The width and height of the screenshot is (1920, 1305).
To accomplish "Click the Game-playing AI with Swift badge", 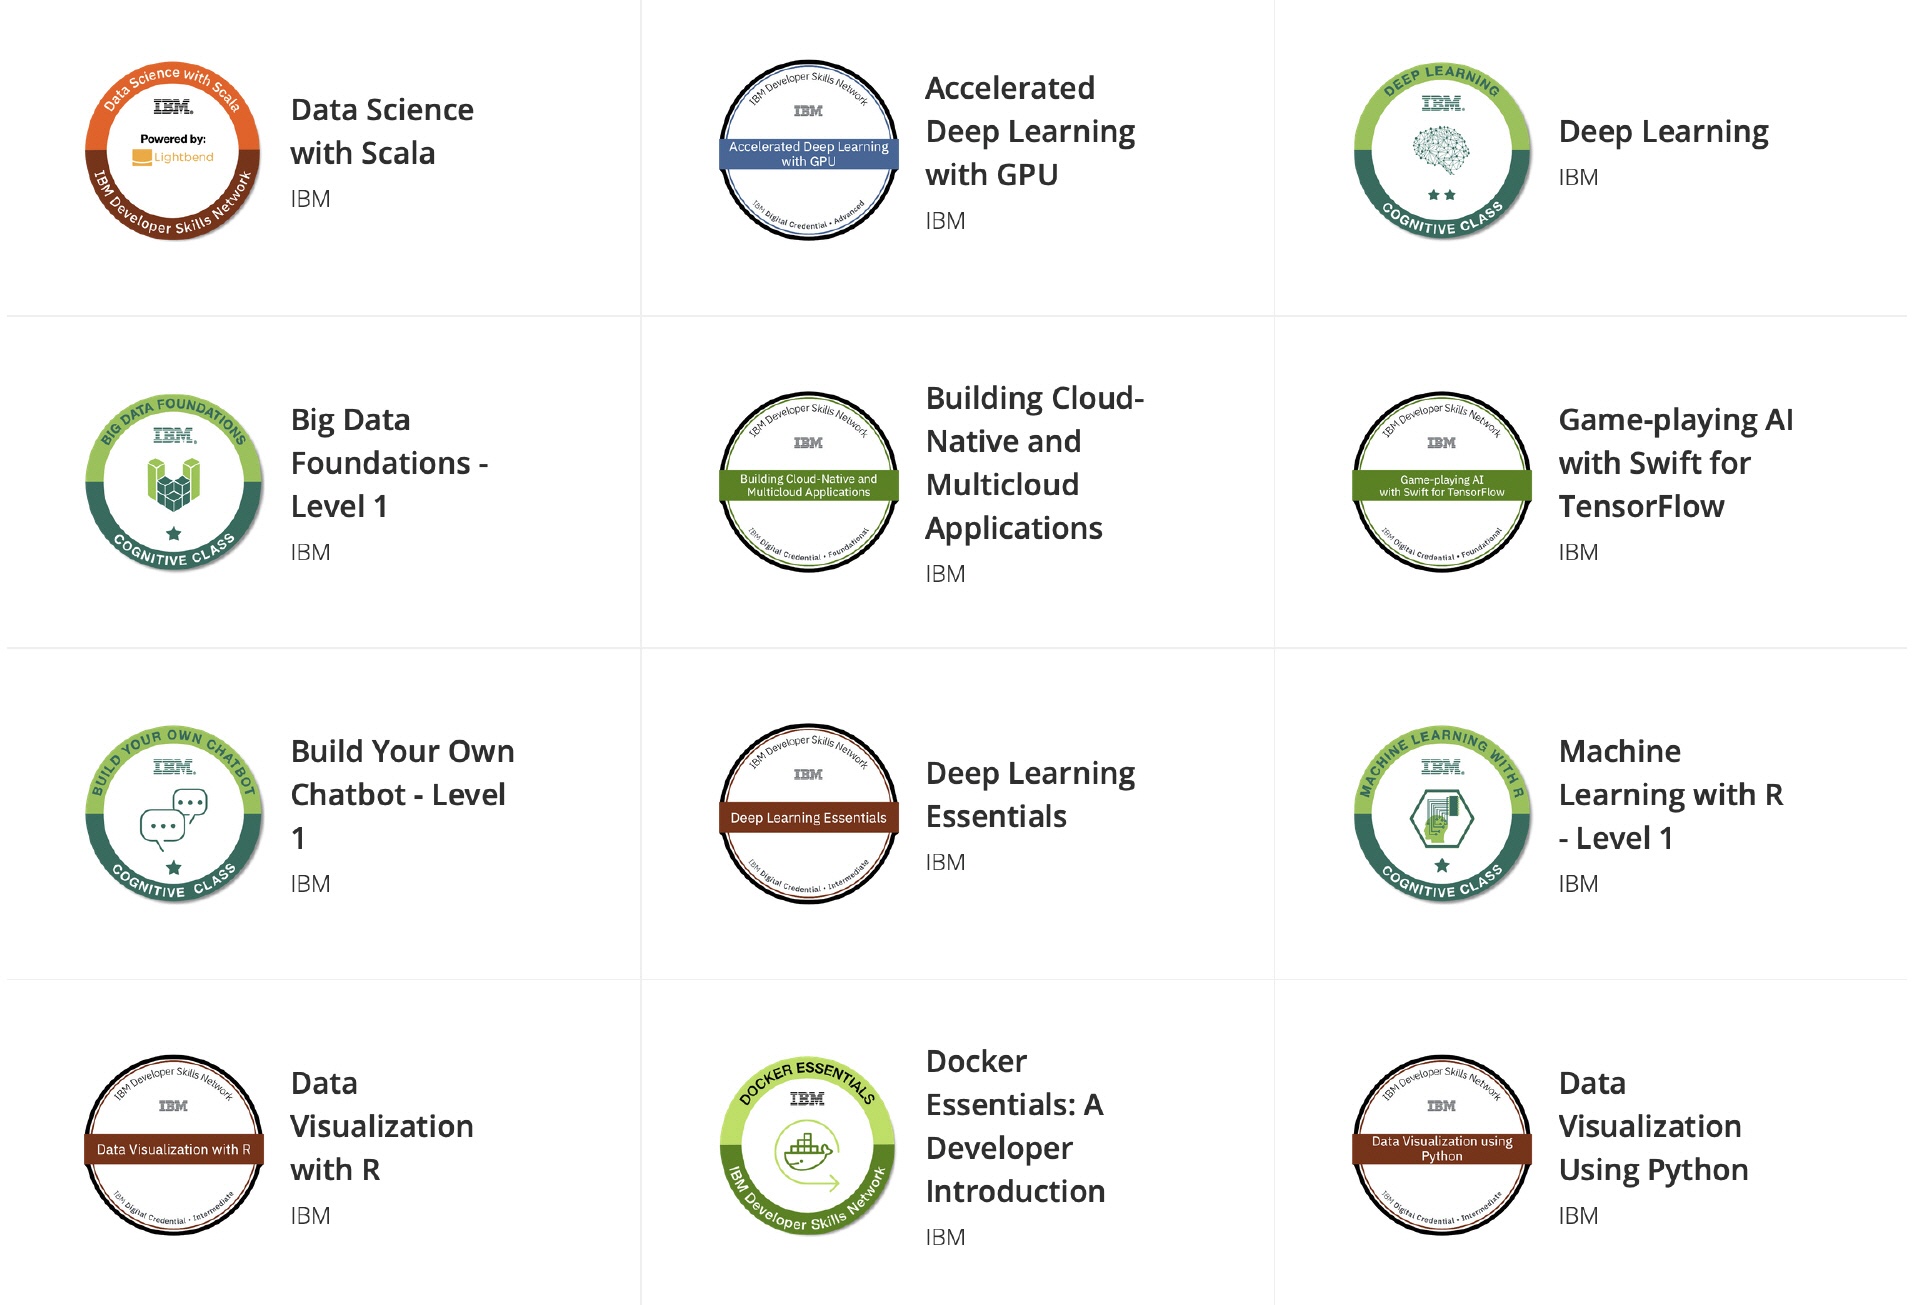I will click(x=1442, y=483).
